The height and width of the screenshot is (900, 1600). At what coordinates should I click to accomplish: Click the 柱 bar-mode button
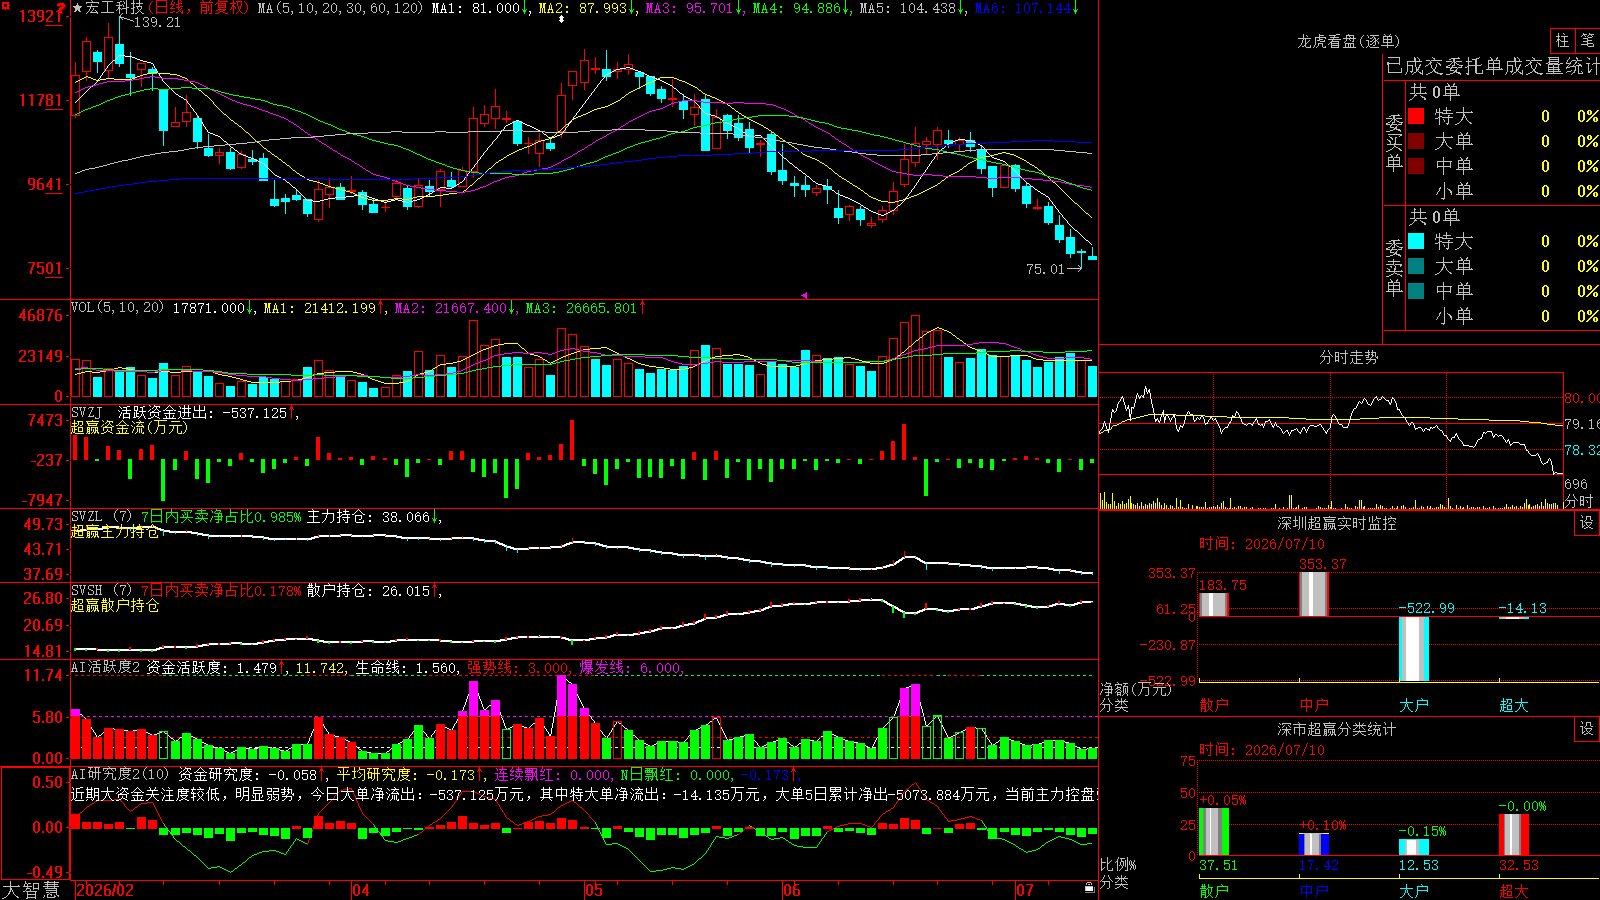(1562, 41)
